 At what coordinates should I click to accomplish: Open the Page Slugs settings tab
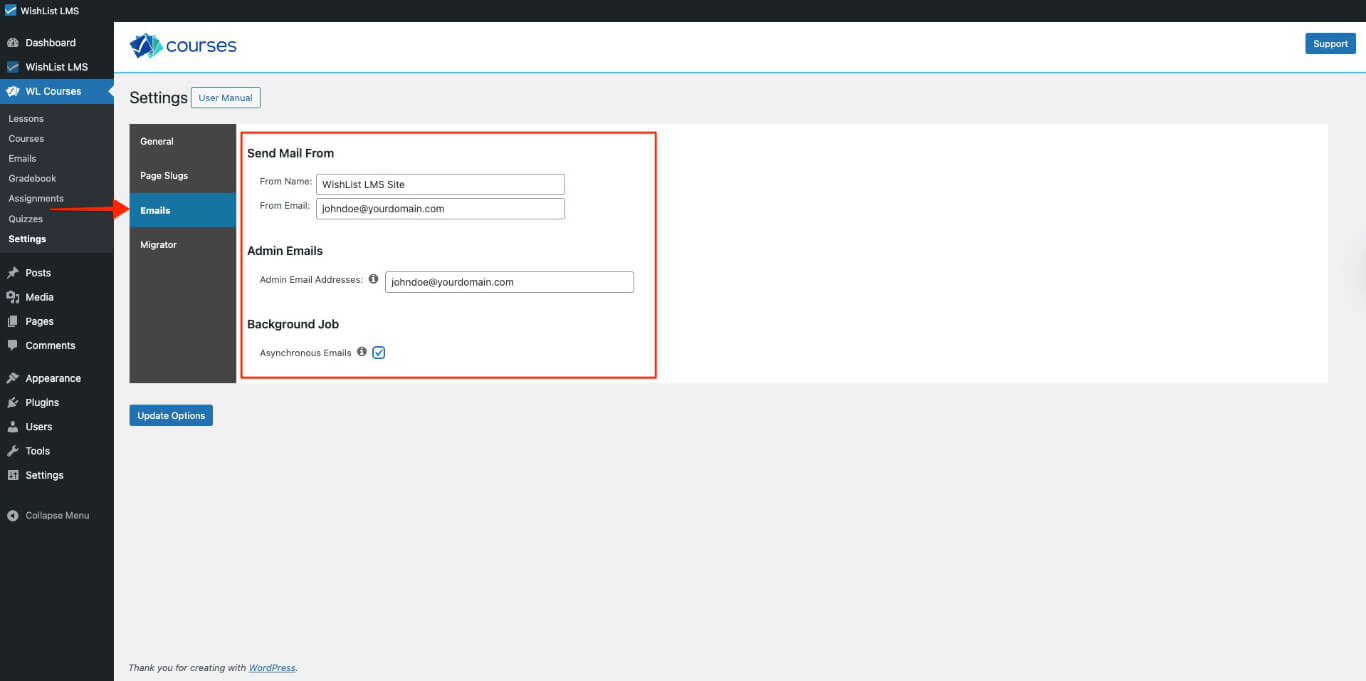point(165,175)
